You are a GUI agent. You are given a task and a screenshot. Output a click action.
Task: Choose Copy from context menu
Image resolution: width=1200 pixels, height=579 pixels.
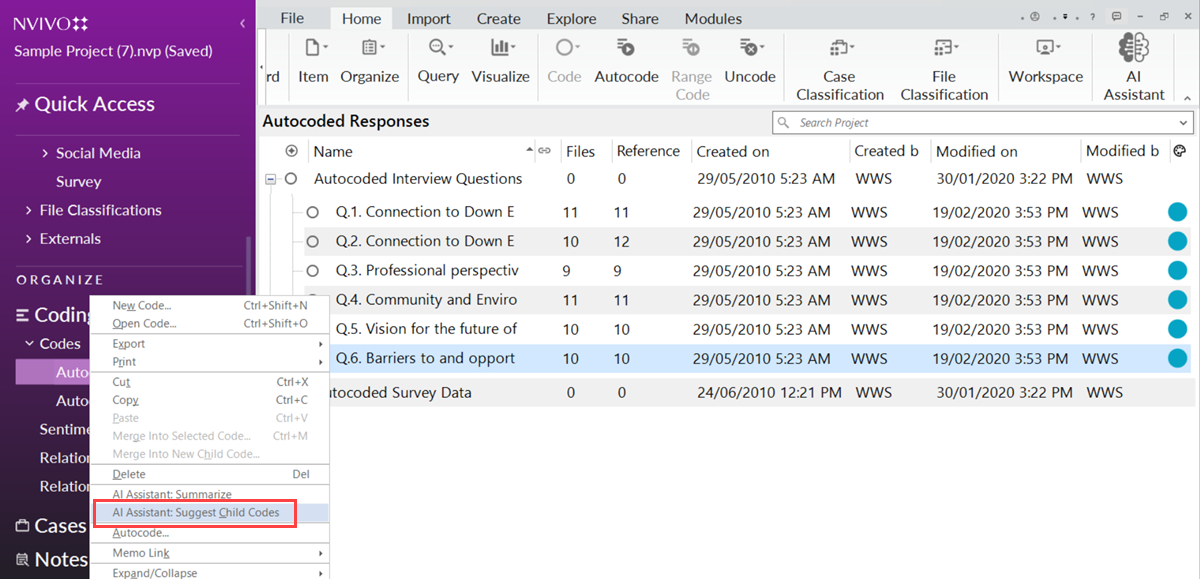pyautogui.click(x=209, y=400)
